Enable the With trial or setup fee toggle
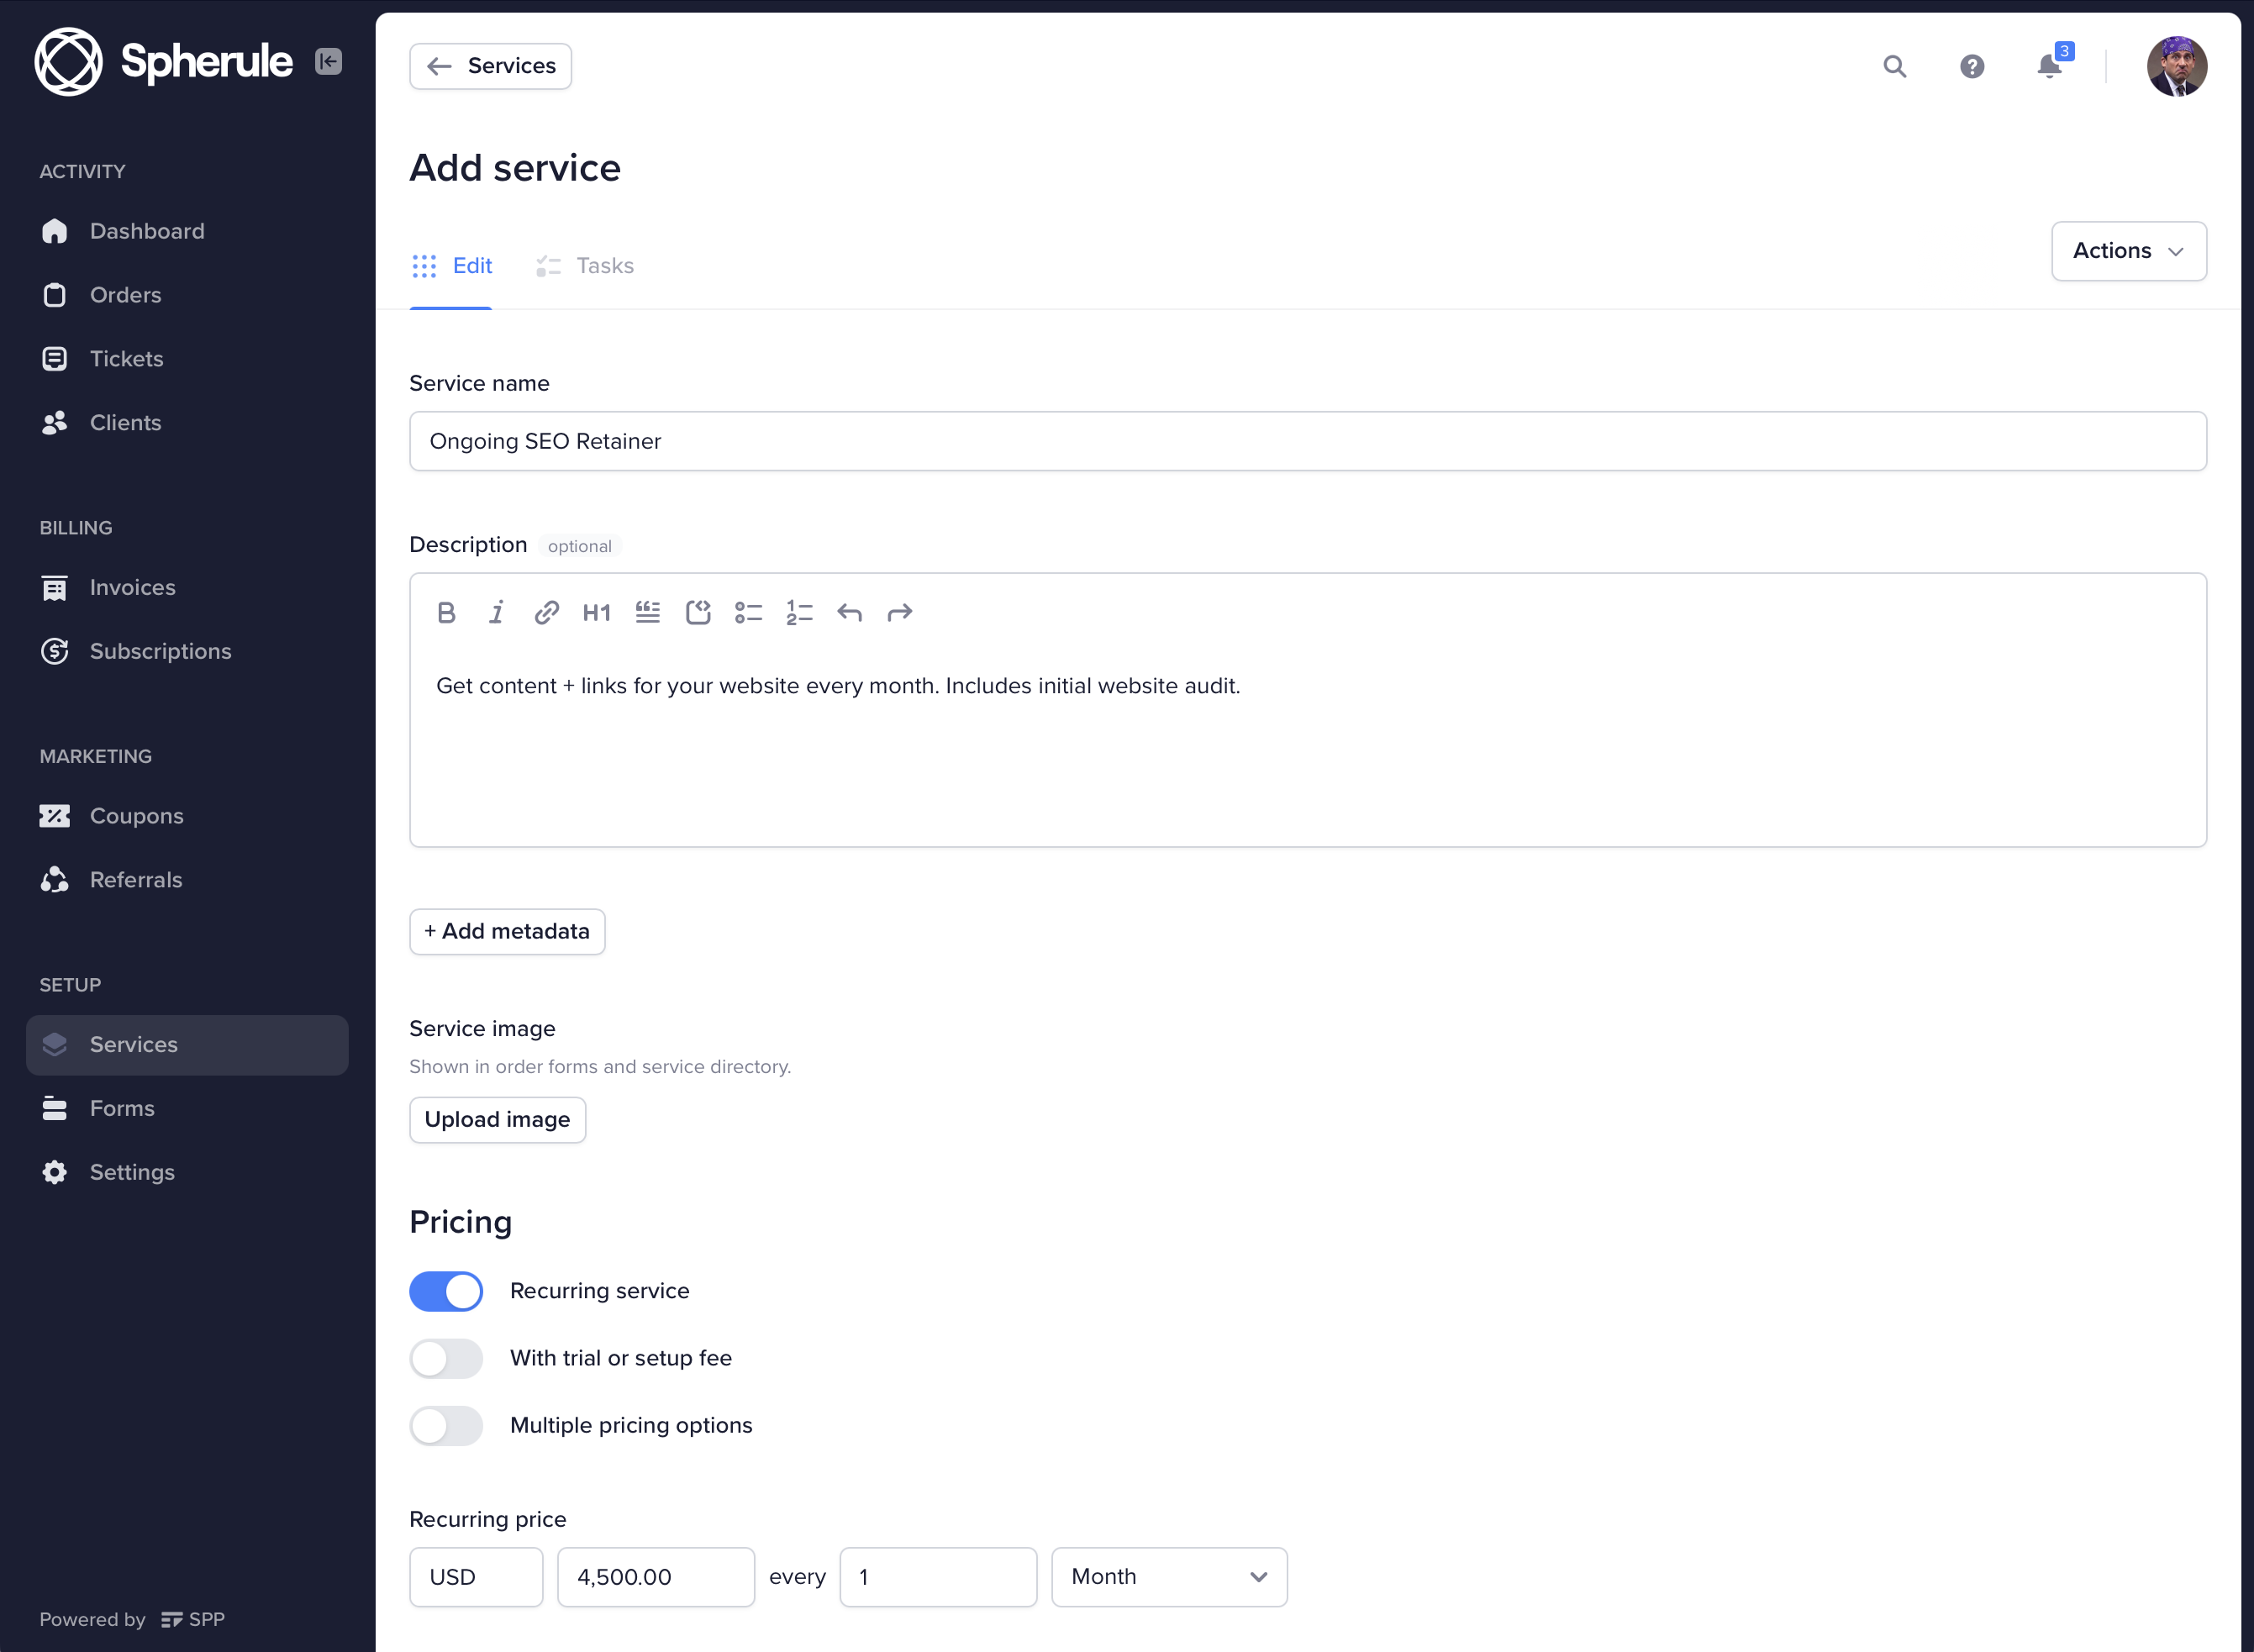The width and height of the screenshot is (2254, 1652). (x=446, y=1358)
